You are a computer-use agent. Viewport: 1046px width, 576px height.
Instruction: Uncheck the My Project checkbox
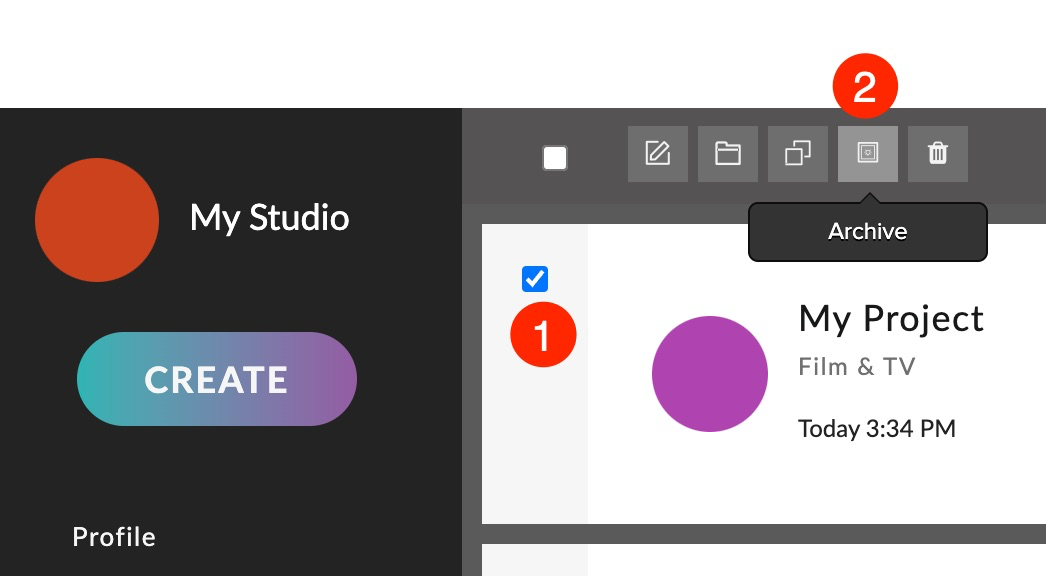535,279
